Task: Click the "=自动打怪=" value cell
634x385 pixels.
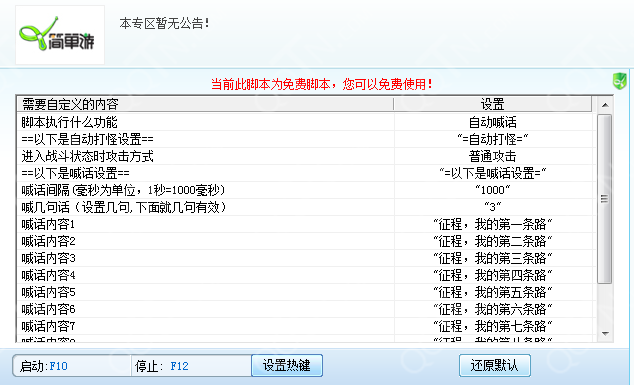Action: [492, 139]
